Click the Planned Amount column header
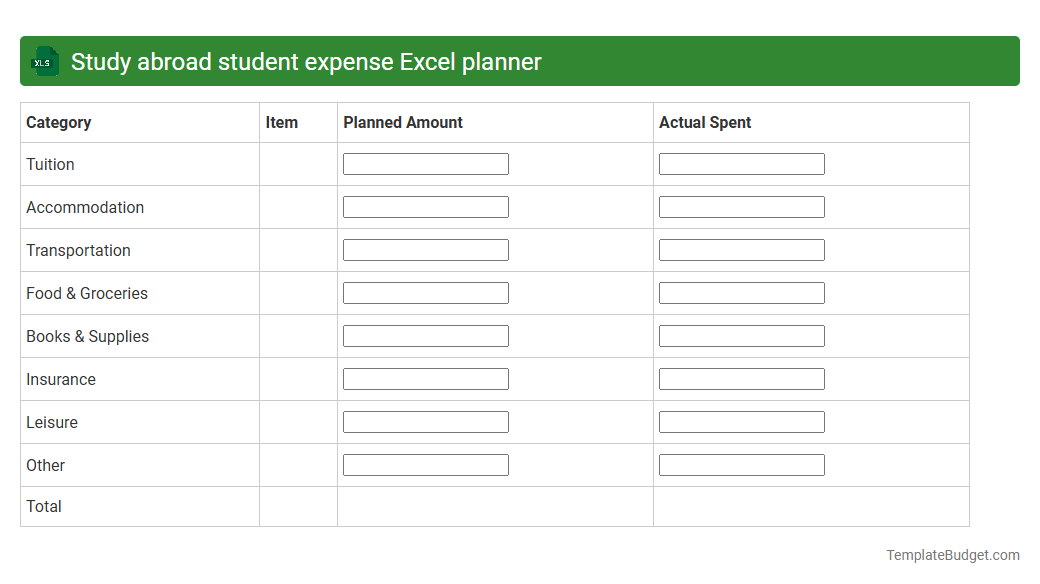This screenshot has height=584, width=1040. (x=403, y=122)
